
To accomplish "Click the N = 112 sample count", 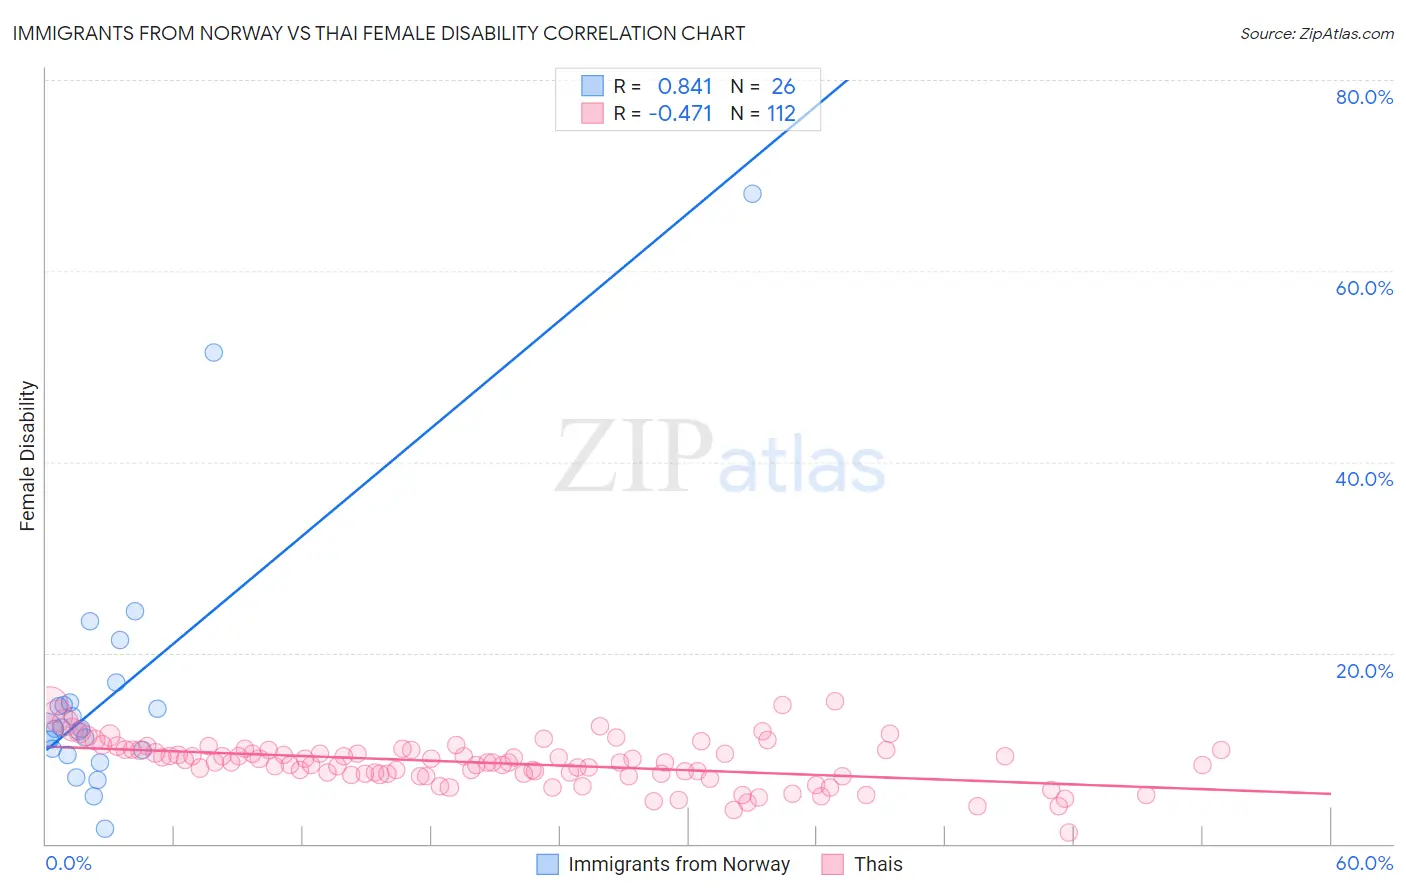I will 763,113.
